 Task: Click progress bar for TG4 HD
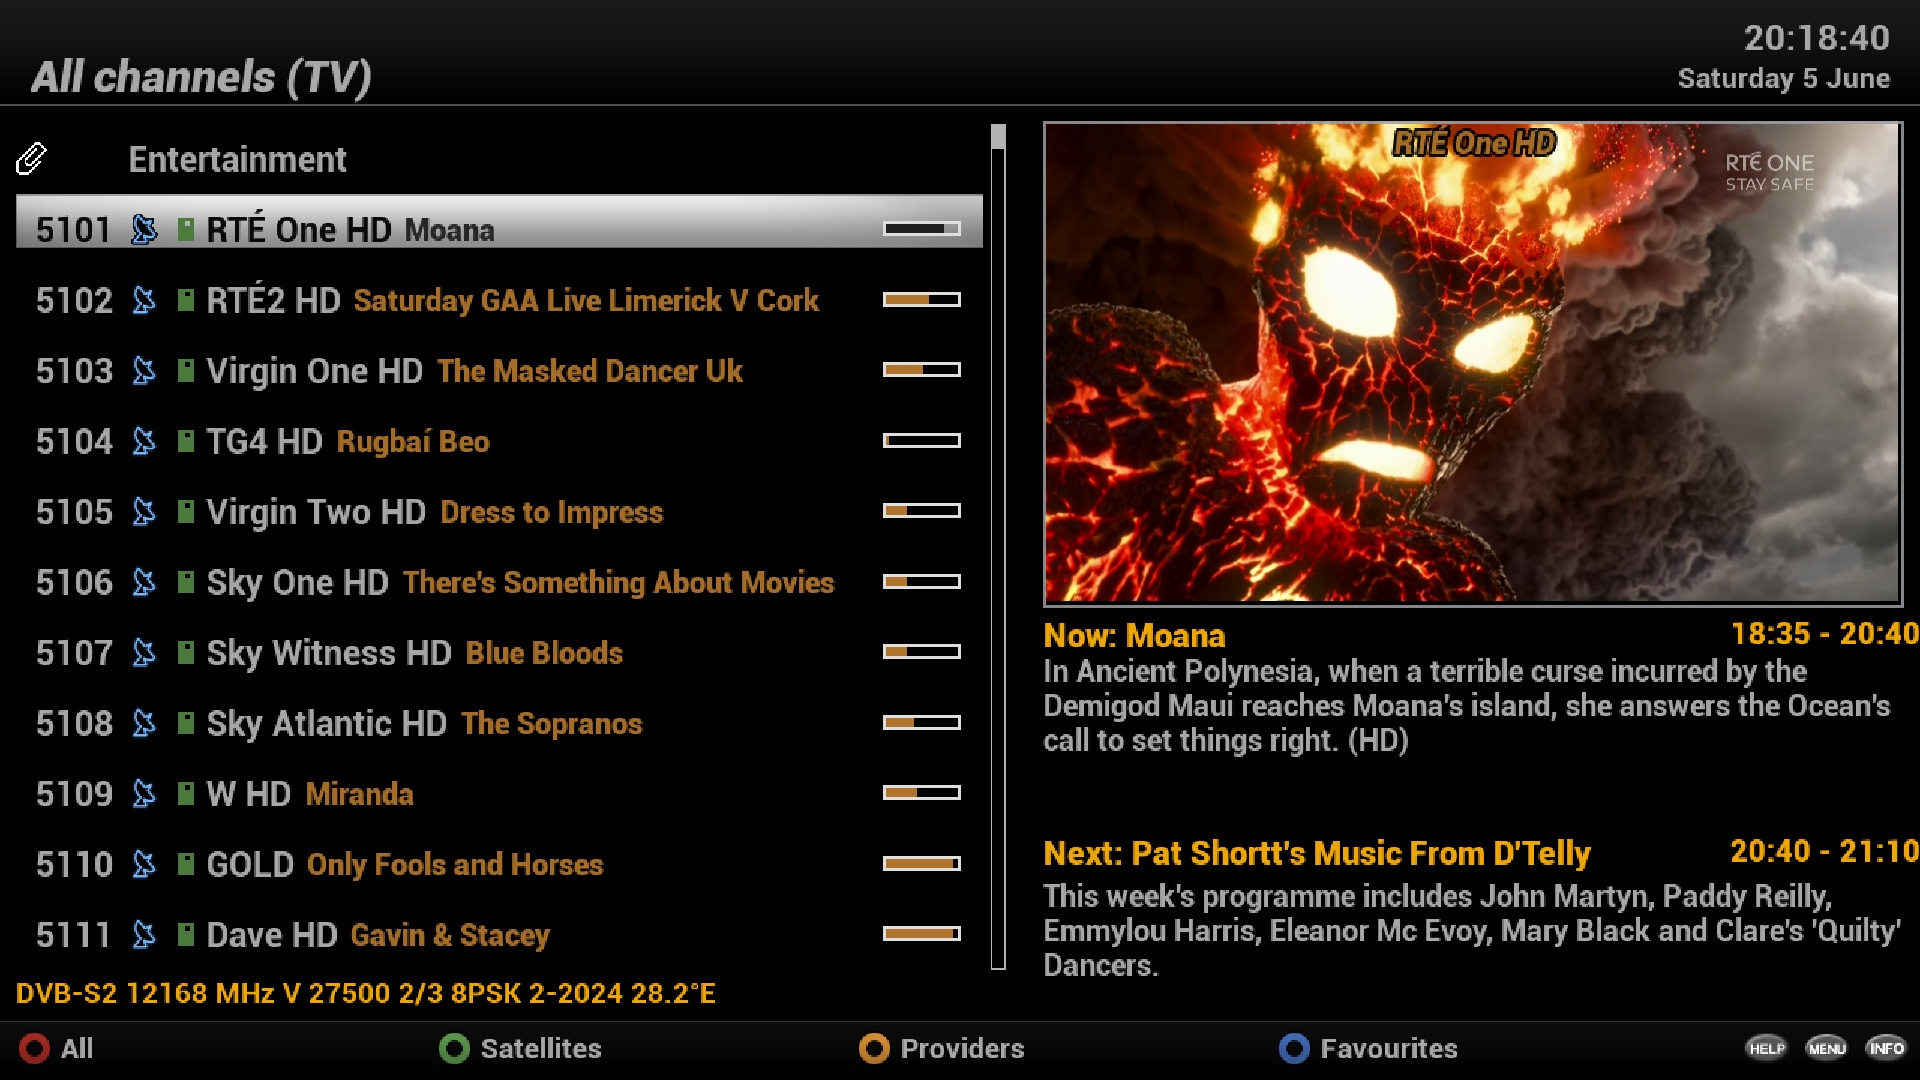(x=922, y=441)
